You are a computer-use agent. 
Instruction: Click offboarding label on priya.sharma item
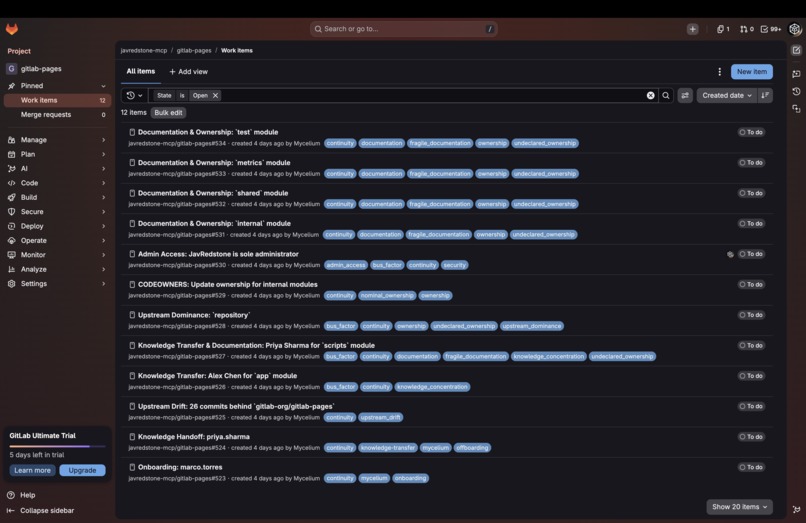click(472, 448)
